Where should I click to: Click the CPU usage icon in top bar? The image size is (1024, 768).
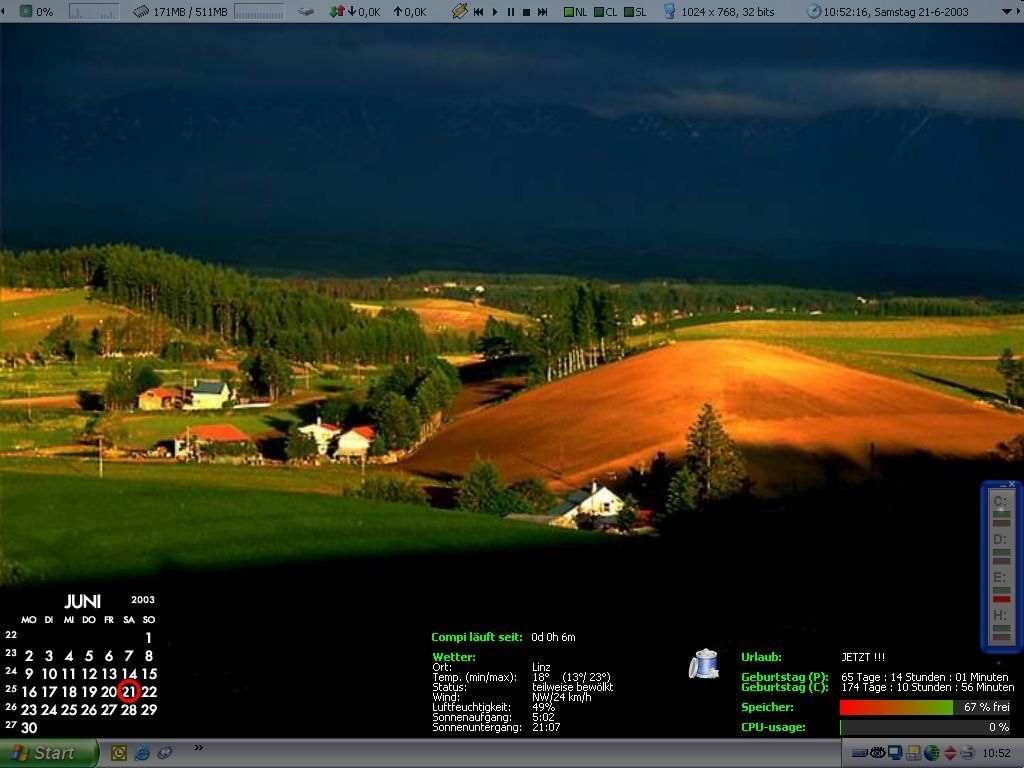(x=26, y=12)
